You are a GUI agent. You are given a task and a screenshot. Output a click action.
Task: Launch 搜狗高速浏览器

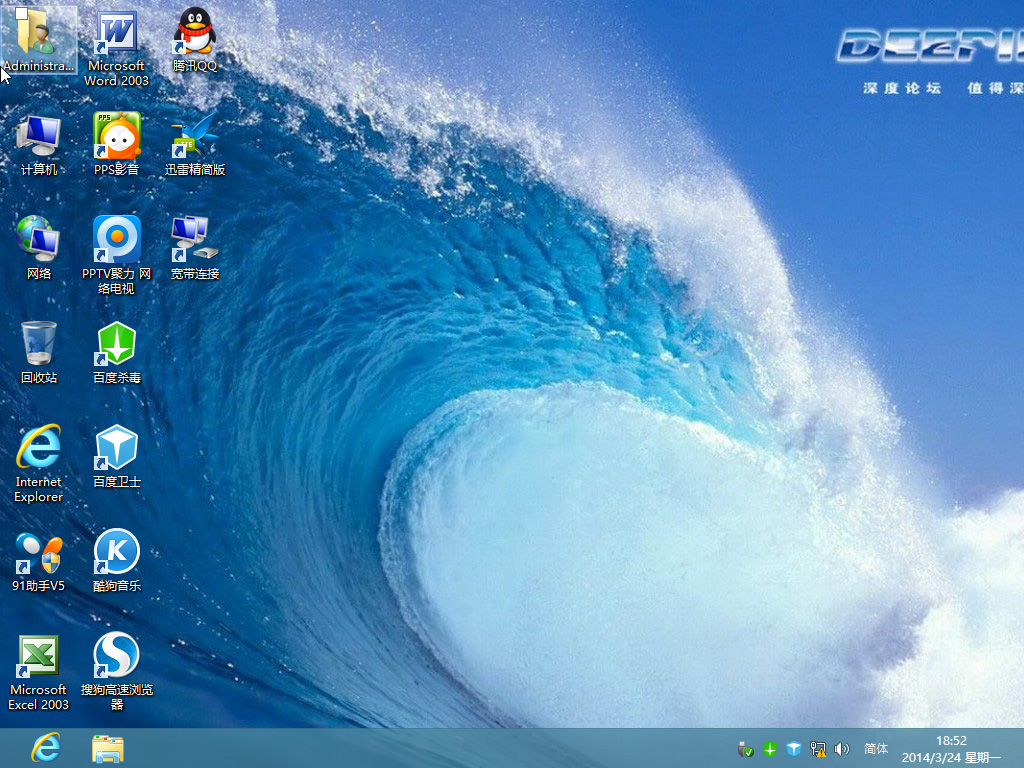[x=116, y=660]
